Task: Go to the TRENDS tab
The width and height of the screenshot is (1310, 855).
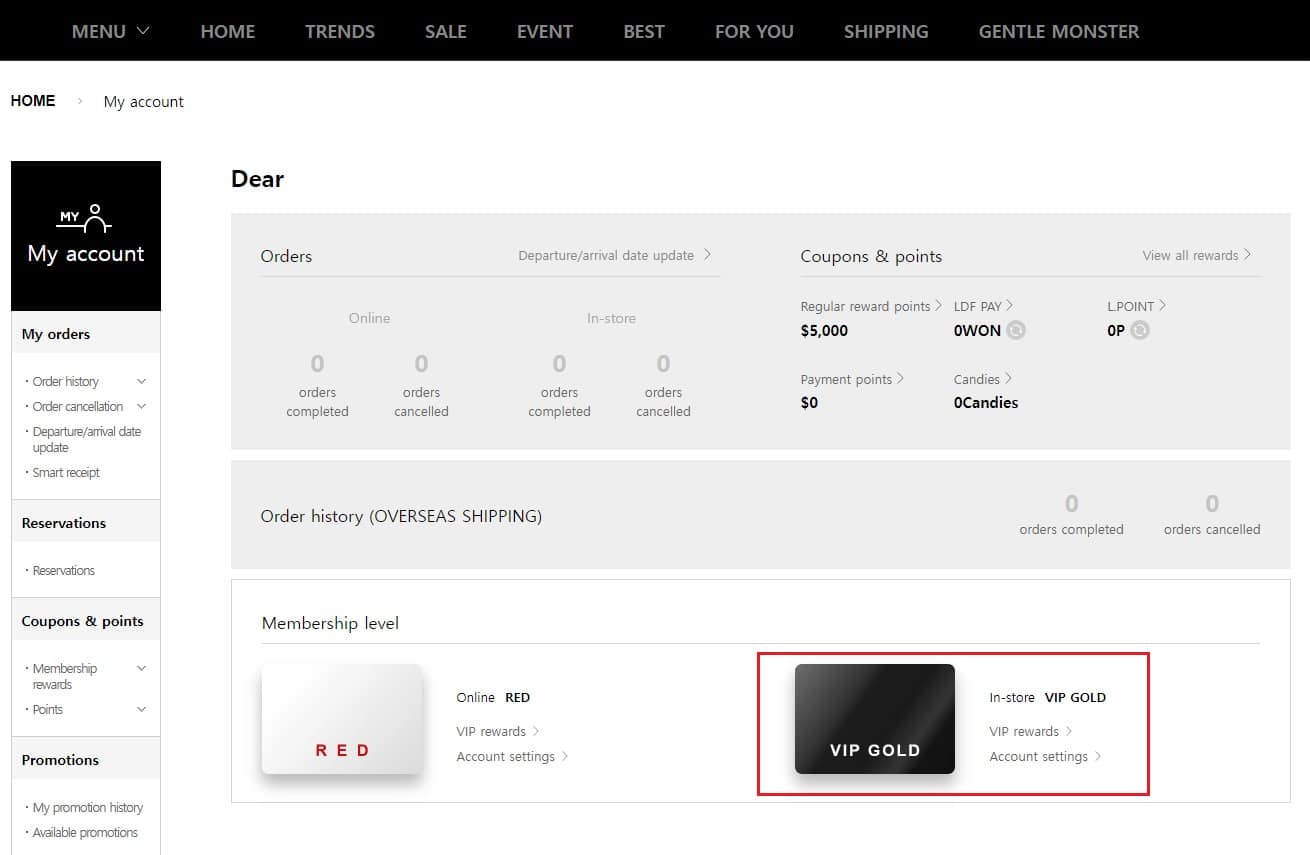Action: click(x=340, y=31)
